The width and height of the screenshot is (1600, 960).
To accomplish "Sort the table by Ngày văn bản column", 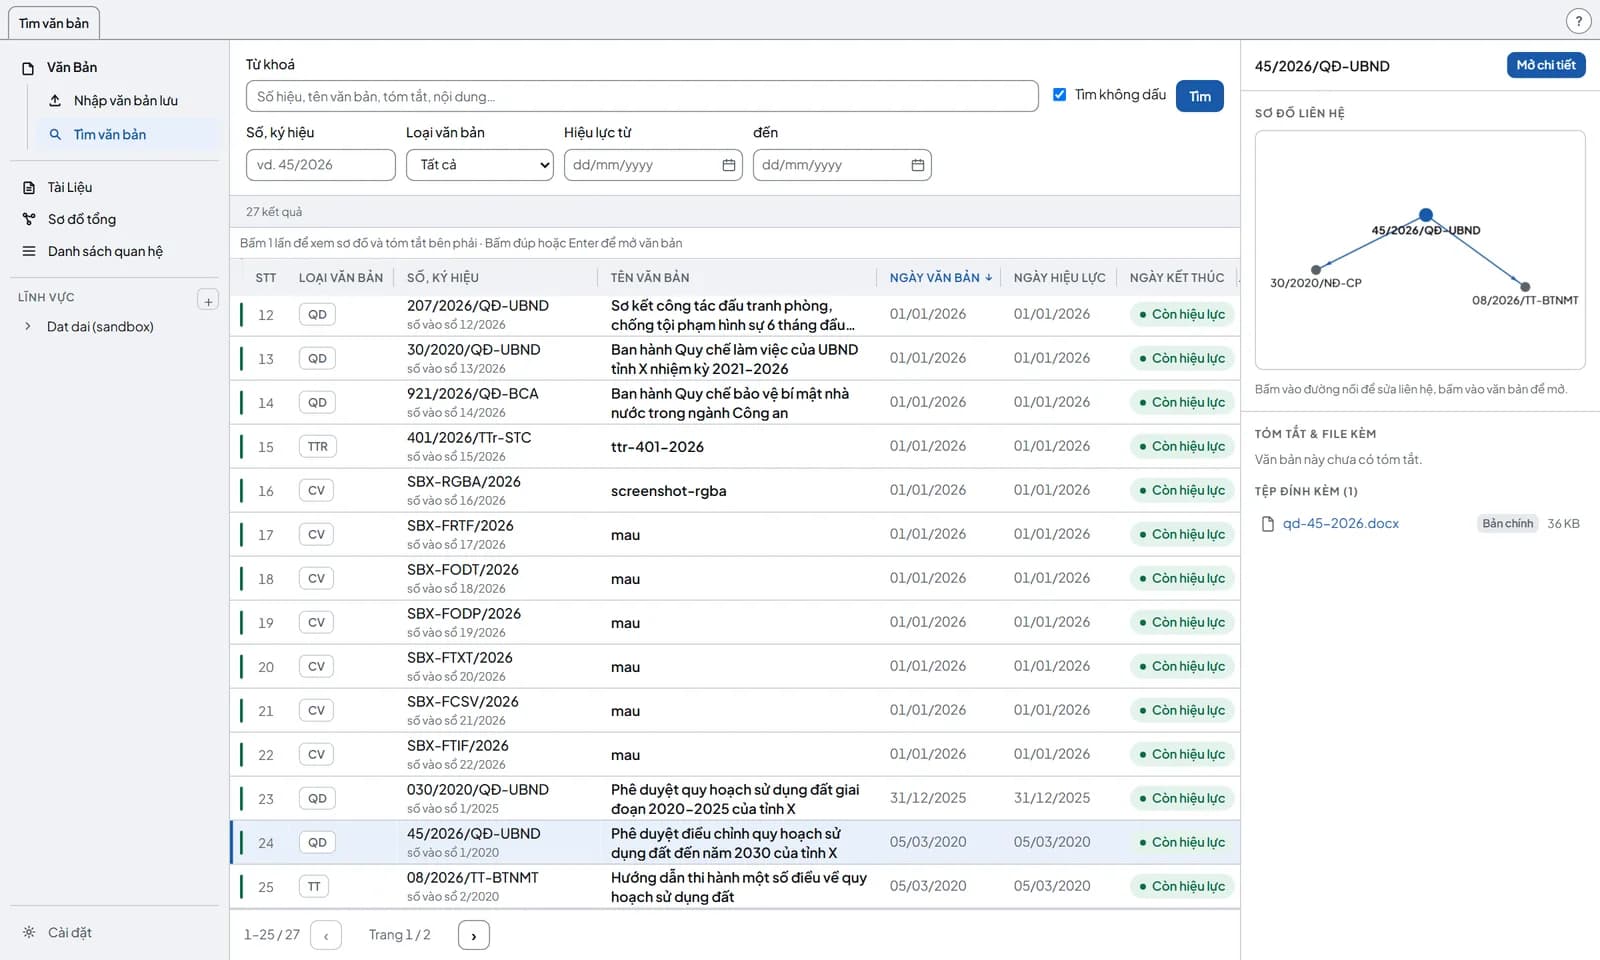I will click(x=940, y=278).
